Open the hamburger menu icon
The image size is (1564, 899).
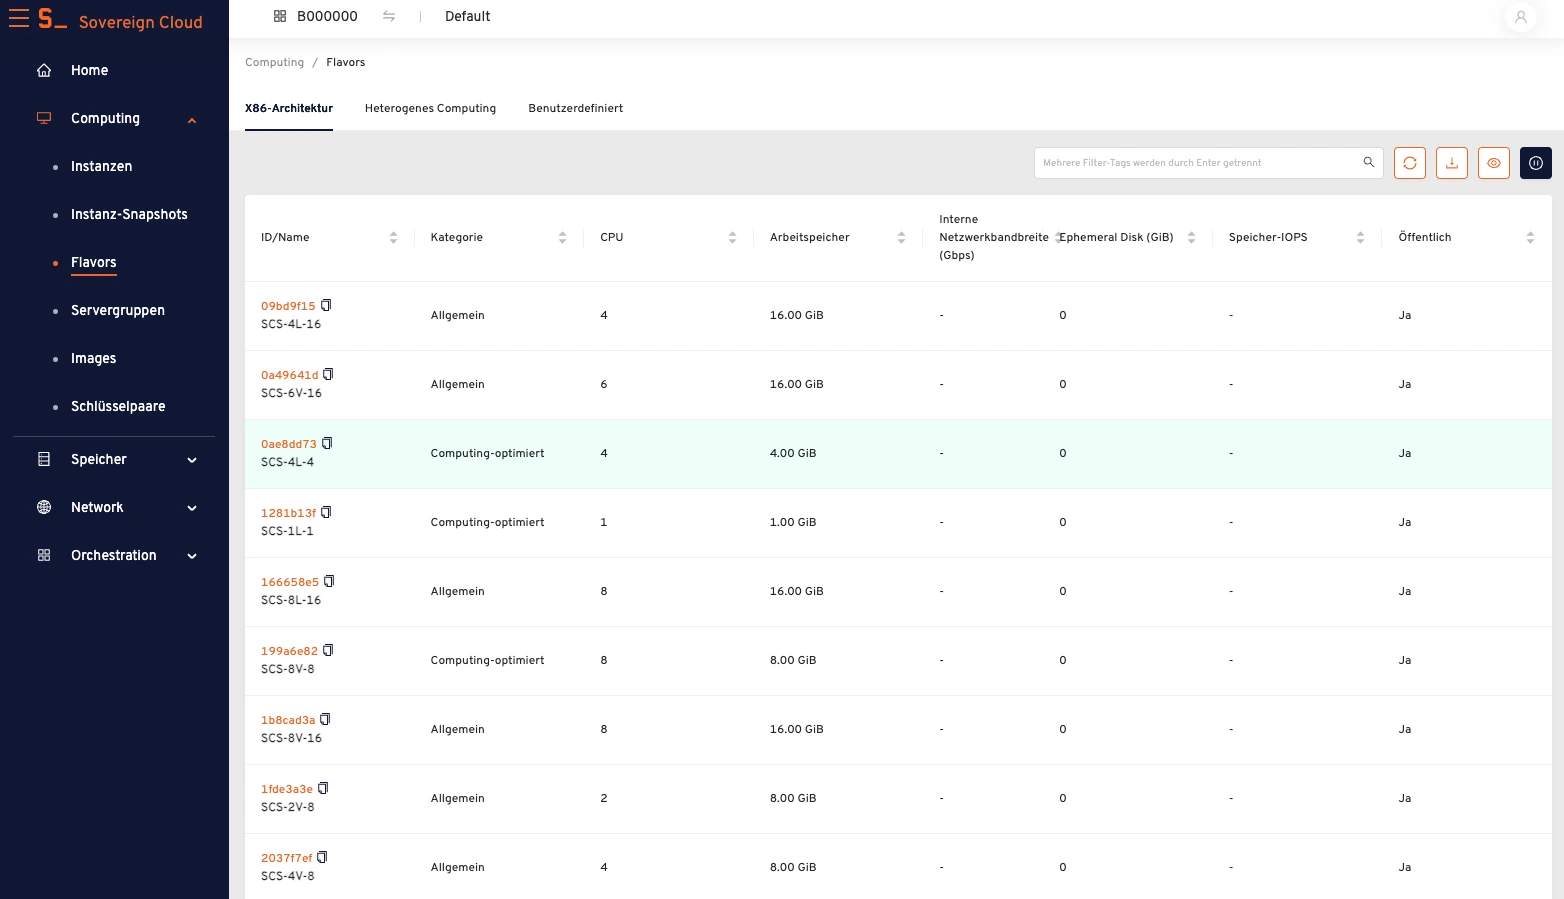tap(19, 18)
